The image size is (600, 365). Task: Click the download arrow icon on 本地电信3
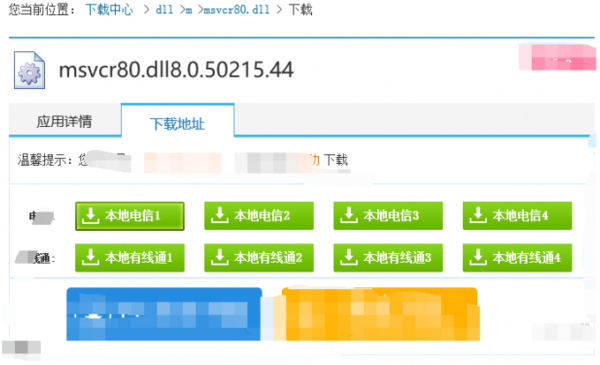coord(349,215)
